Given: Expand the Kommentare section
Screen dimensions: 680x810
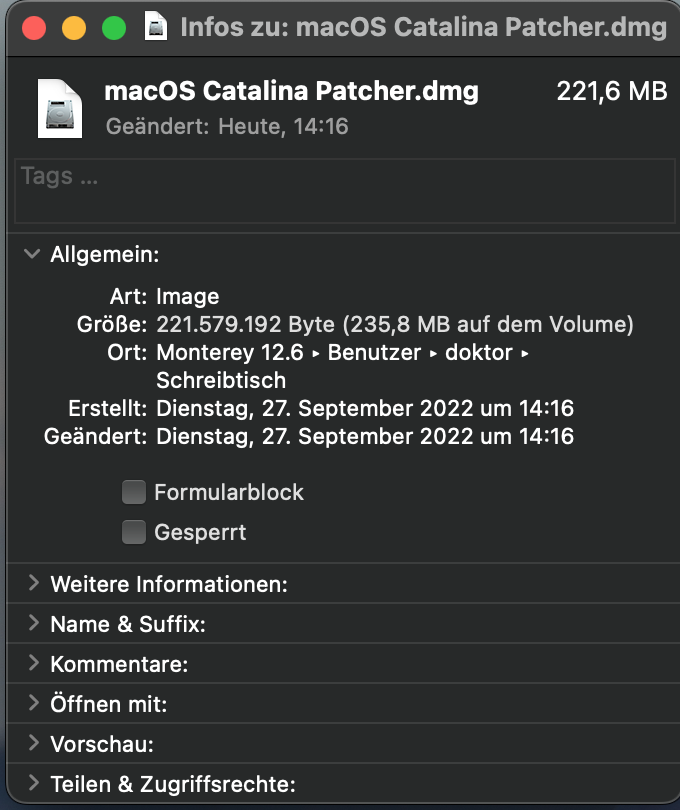Looking at the screenshot, I should tap(33, 663).
